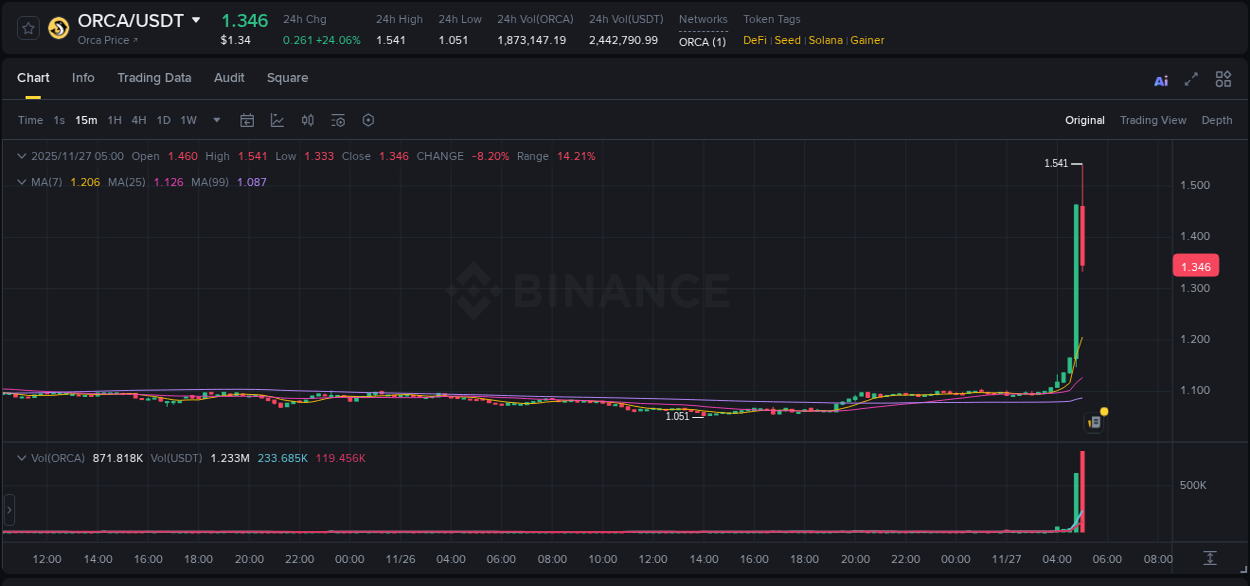Open the date range calendar picker
The height and width of the screenshot is (586, 1250).
click(x=247, y=119)
